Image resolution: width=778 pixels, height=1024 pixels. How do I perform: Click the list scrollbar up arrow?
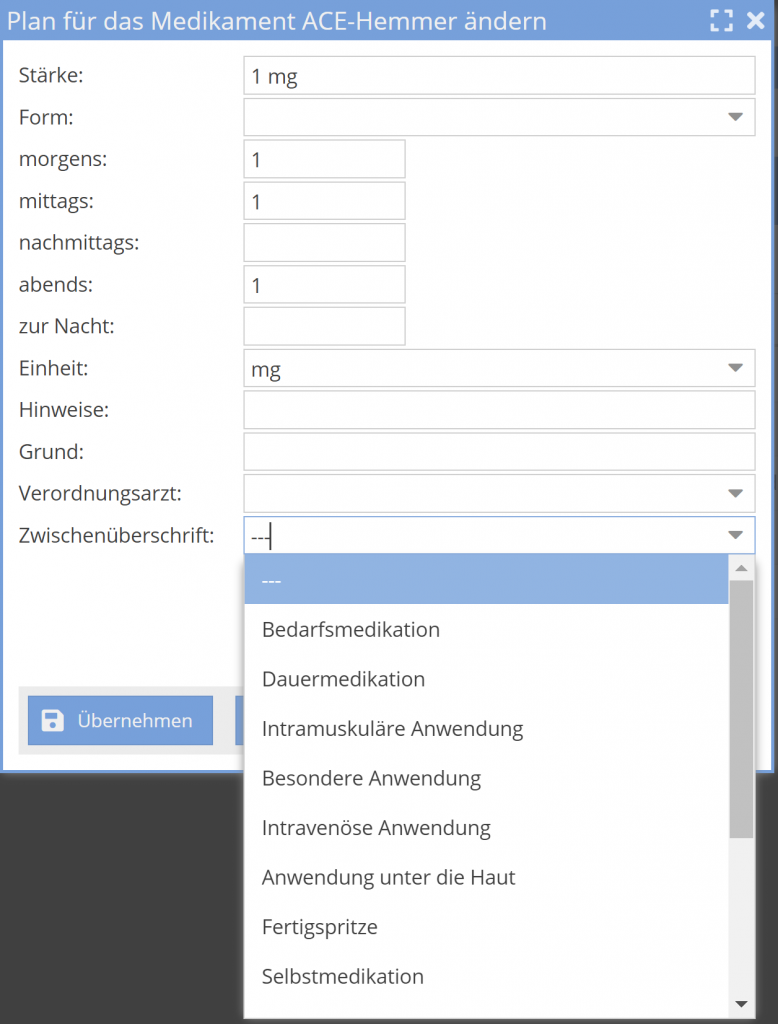[x=741, y=568]
